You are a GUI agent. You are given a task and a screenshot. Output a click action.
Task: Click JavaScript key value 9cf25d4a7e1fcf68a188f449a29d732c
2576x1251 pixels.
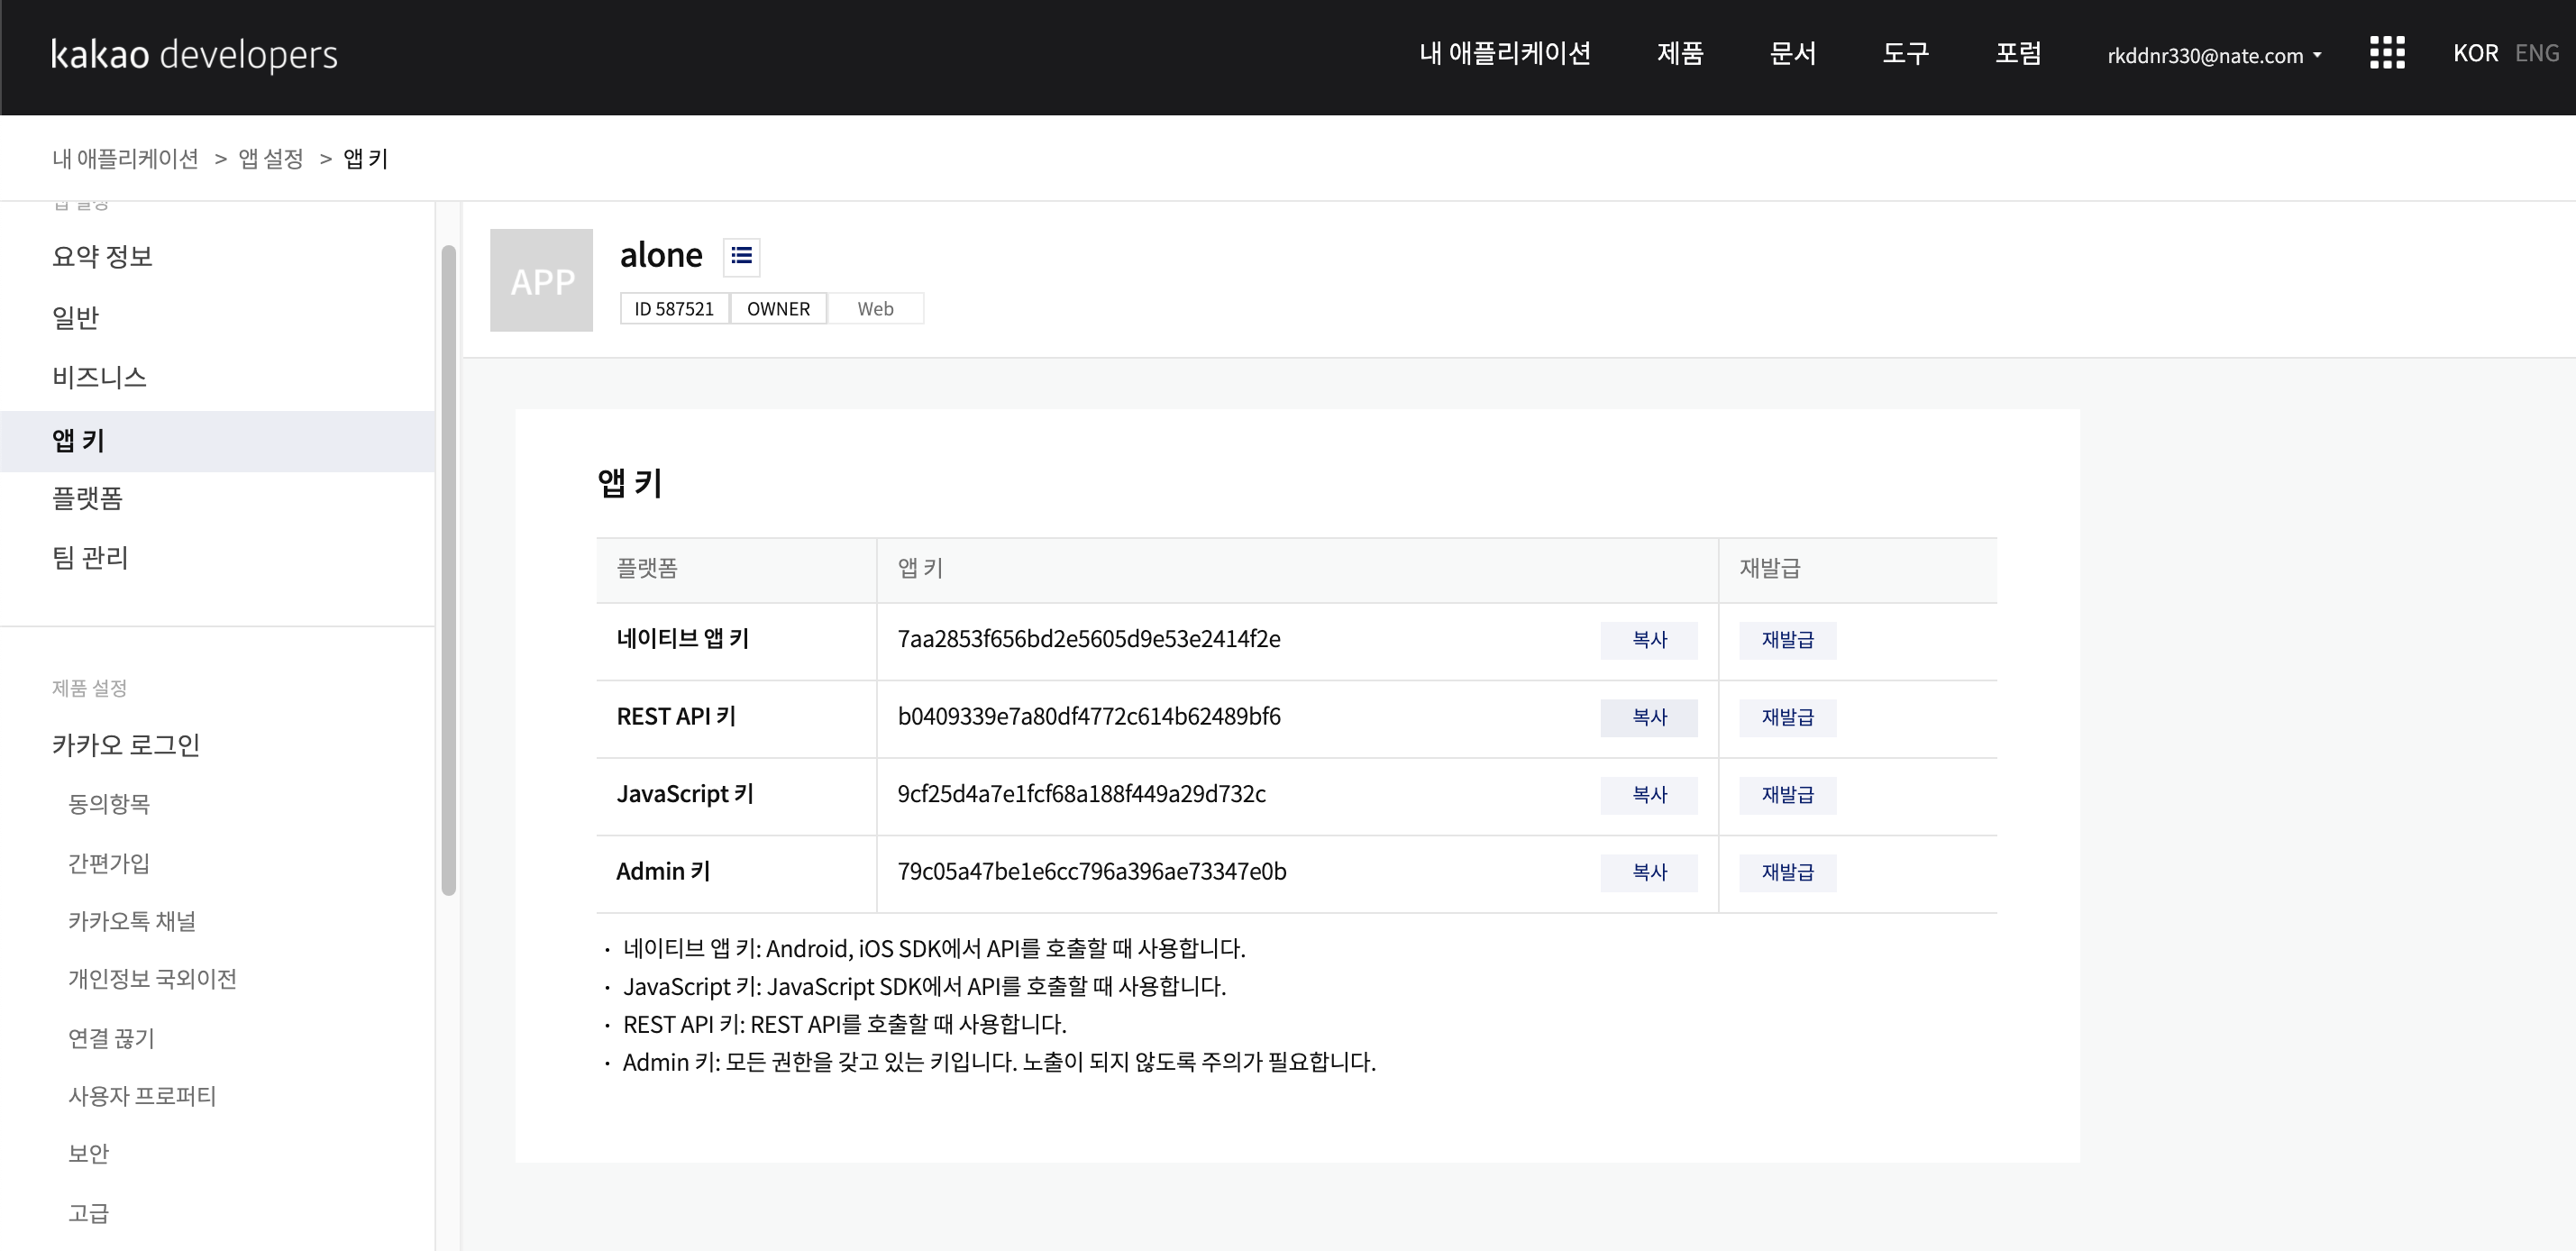tap(1081, 795)
